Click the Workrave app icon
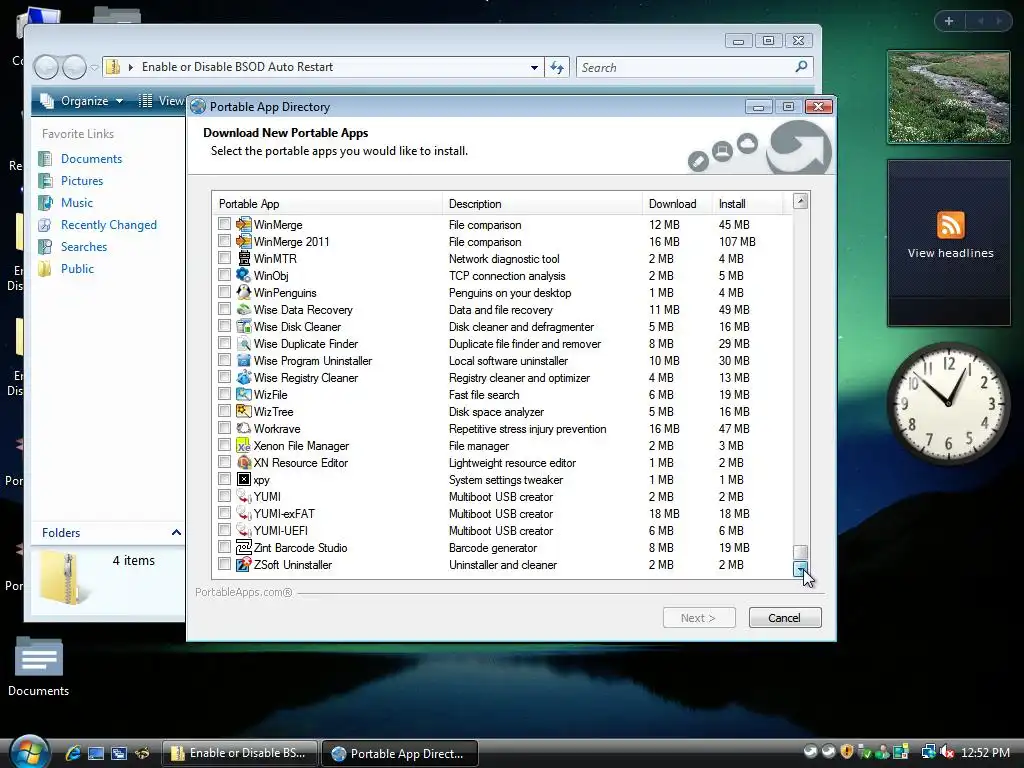The image size is (1024, 768). coord(244,428)
